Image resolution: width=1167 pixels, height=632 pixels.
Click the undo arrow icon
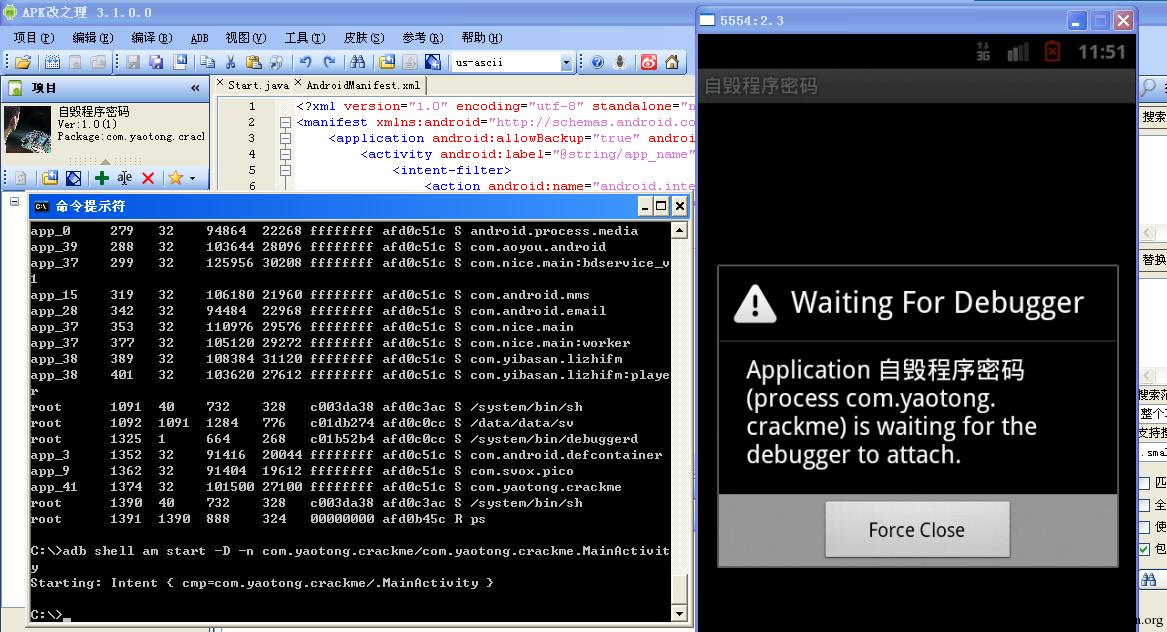[305, 63]
